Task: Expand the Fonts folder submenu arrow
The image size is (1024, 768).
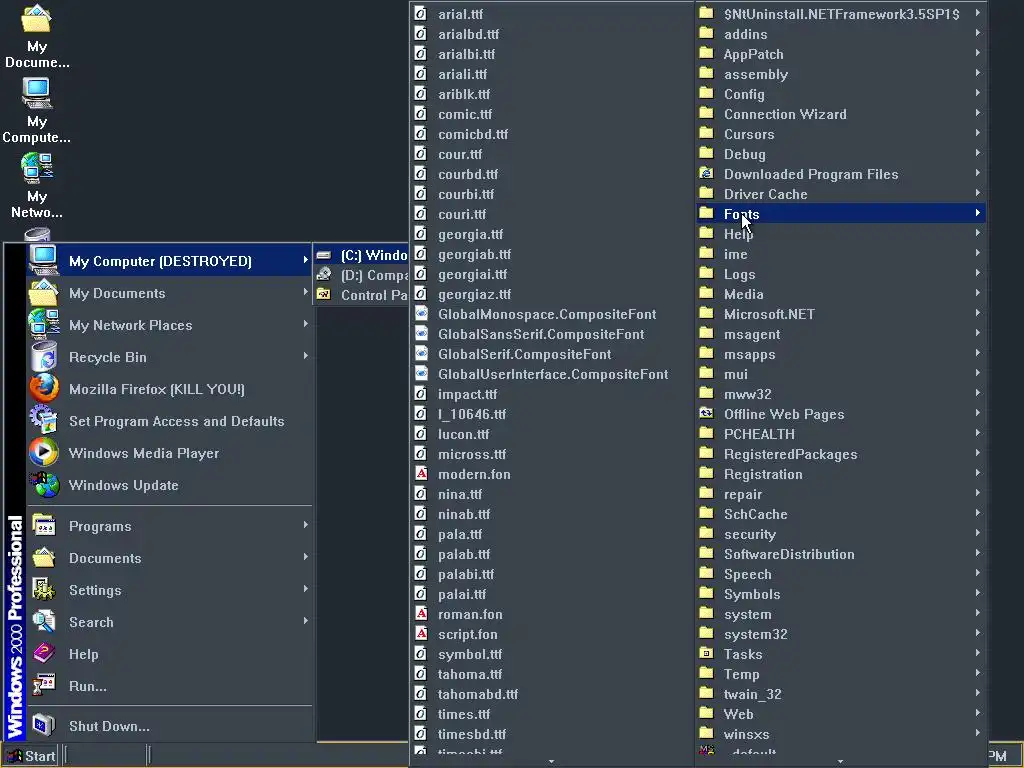Action: (x=978, y=213)
